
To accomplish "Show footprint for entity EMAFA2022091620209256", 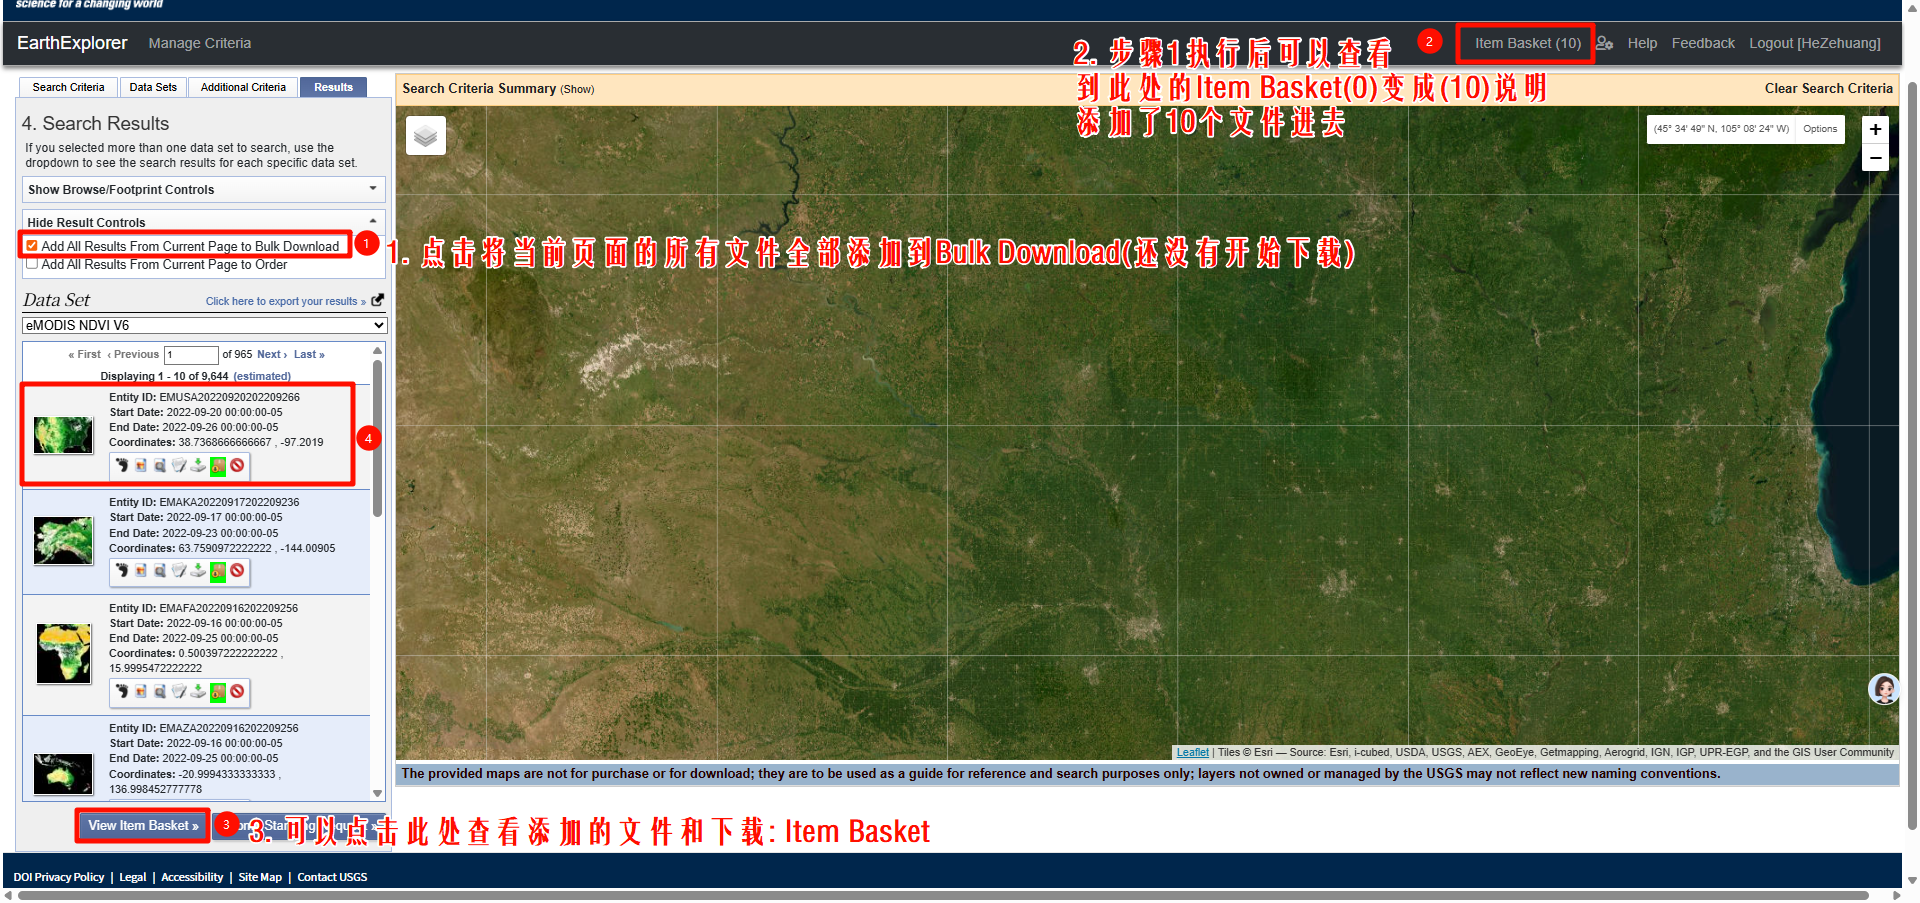I will [121, 691].
